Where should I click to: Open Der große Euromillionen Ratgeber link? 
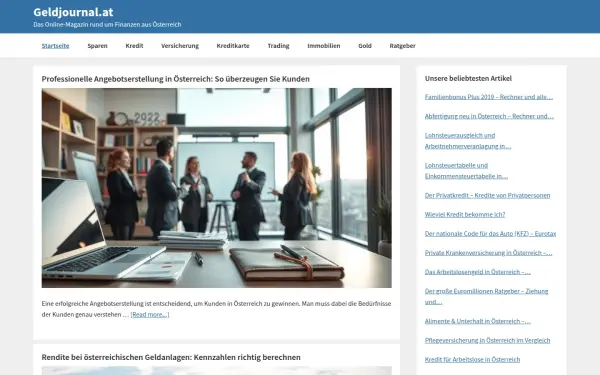pyautogui.click(x=486, y=297)
